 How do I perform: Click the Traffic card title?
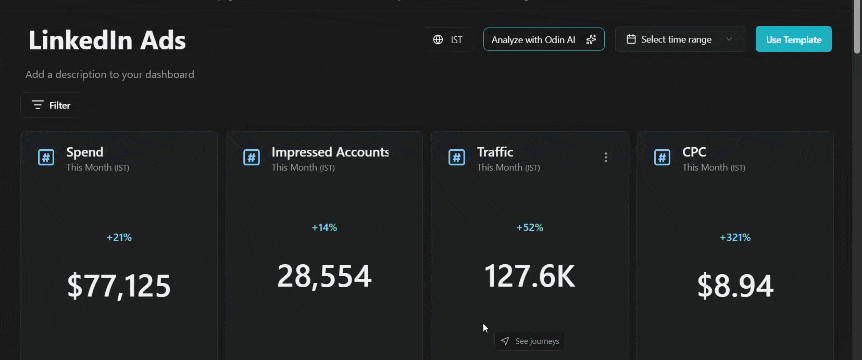(495, 152)
